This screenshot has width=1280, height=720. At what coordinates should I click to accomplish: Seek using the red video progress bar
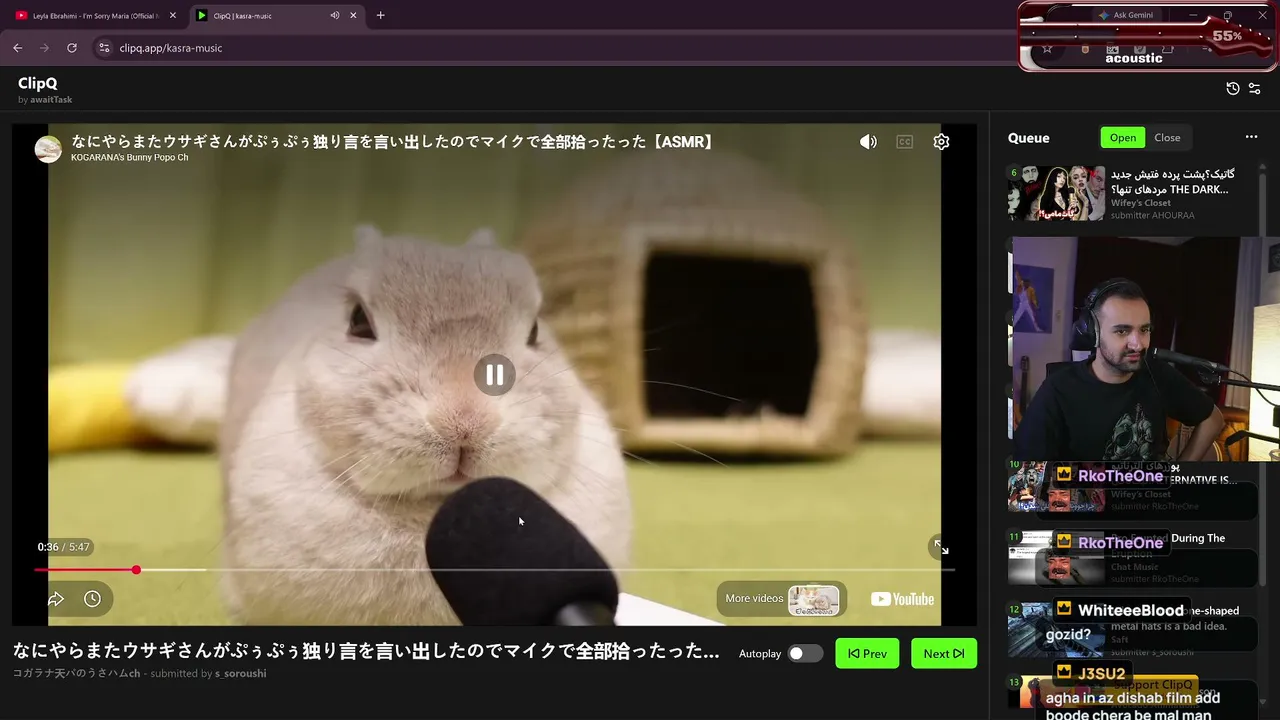click(494, 570)
